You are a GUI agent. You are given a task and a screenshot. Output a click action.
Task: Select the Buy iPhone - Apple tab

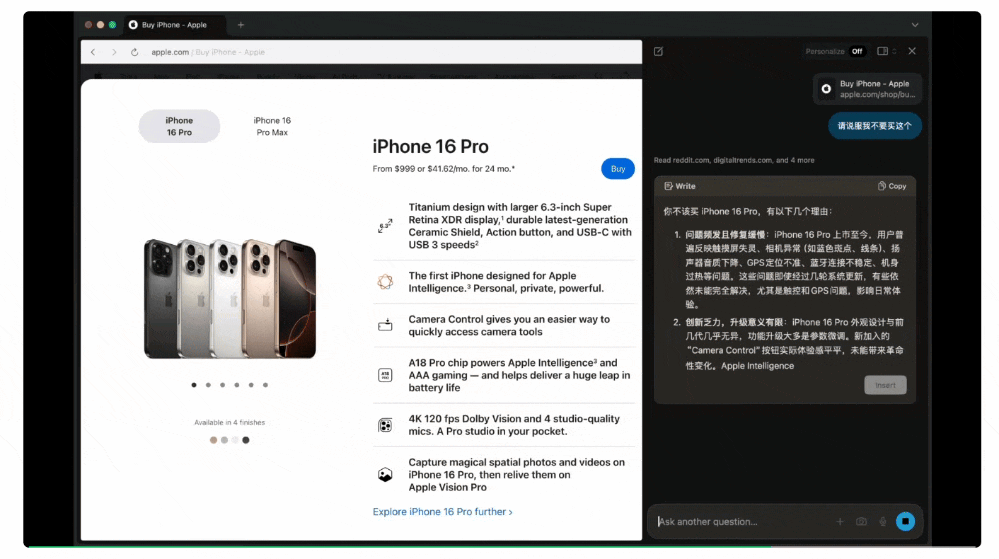pyautogui.click(x=174, y=25)
